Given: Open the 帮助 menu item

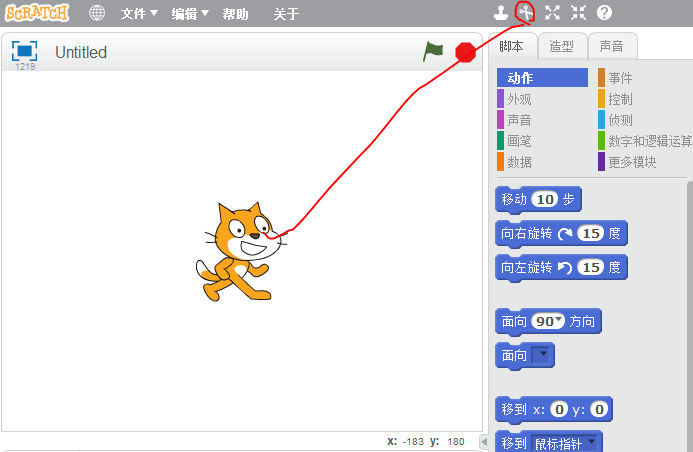Looking at the screenshot, I should pyautogui.click(x=235, y=14).
